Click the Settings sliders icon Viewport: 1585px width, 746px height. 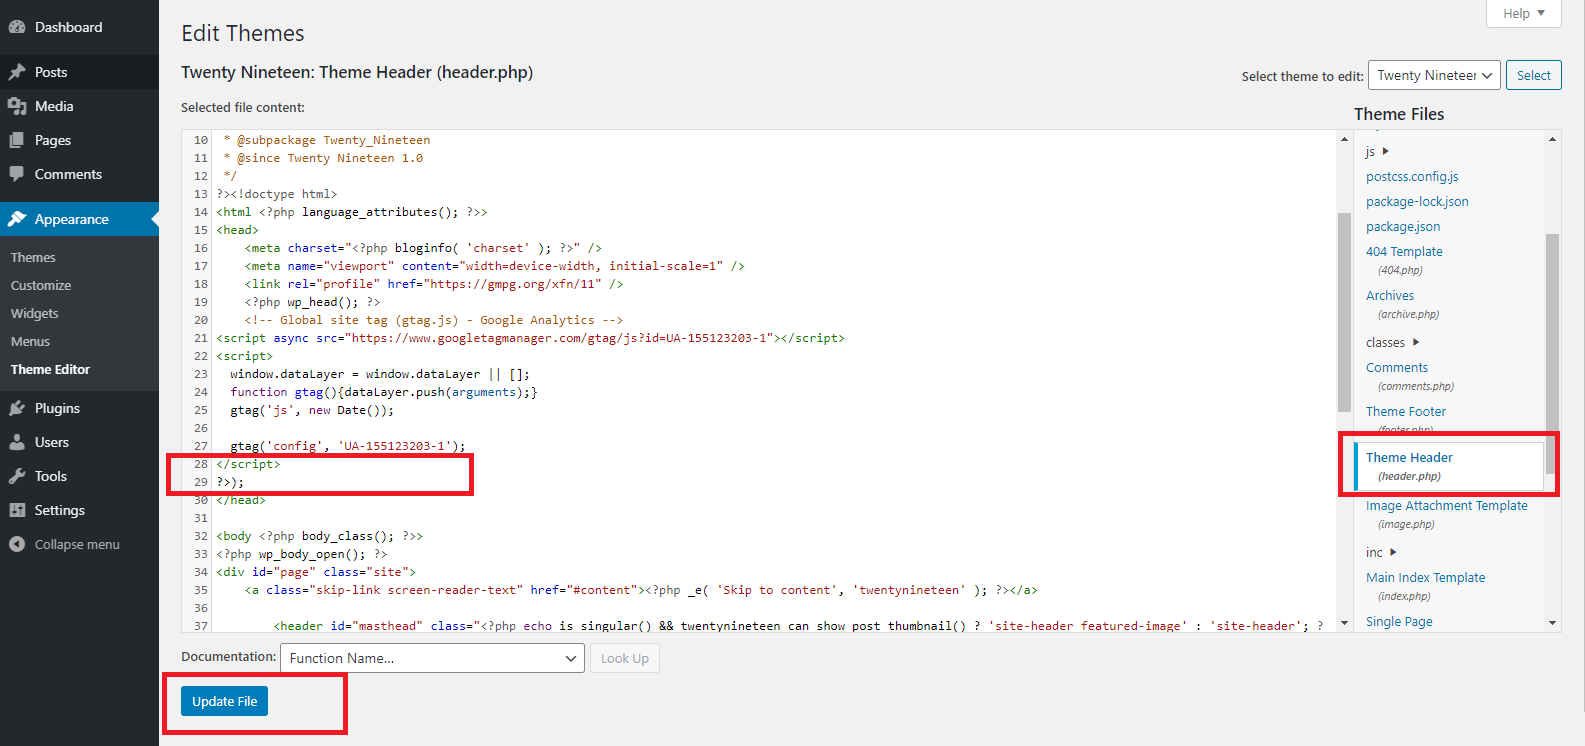(17, 510)
